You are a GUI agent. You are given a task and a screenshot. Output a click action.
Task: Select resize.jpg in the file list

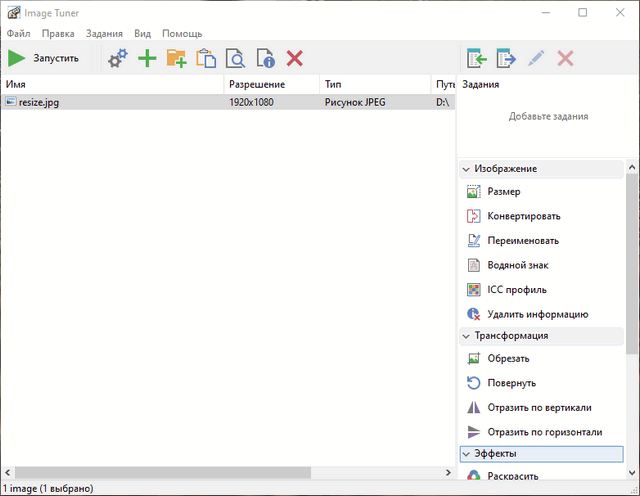pyautogui.click(x=40, y=102)
